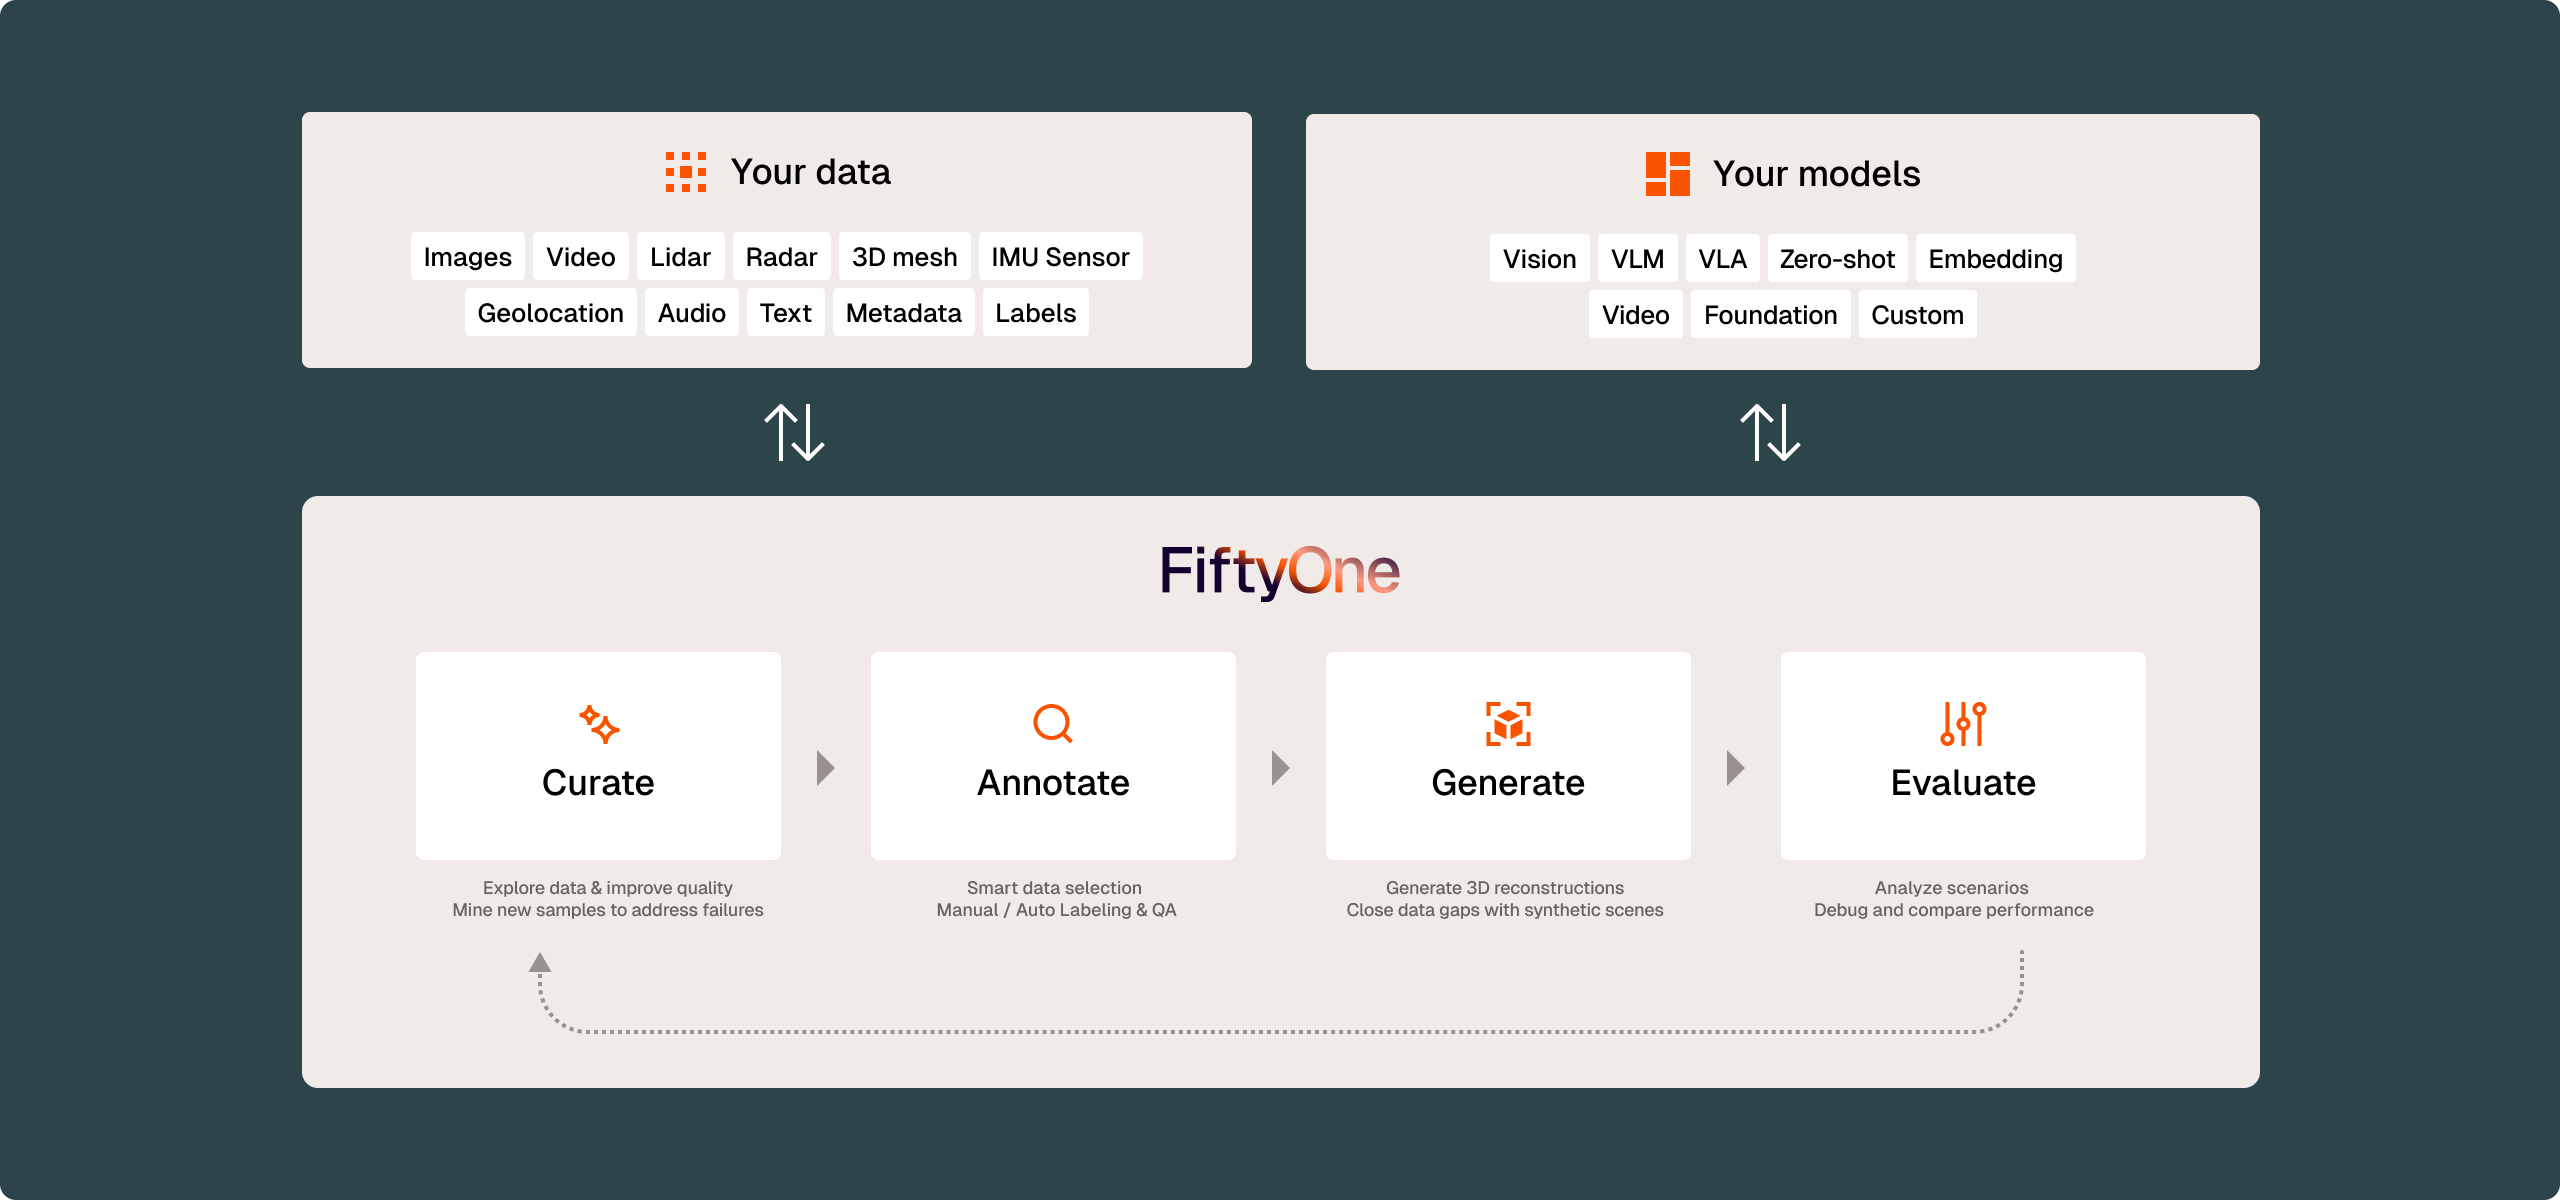Screen dimensions: 2560x1200
Task: Select the IMU Sensor data tag
Action: pyautogui.click(x=1060, y=257)
